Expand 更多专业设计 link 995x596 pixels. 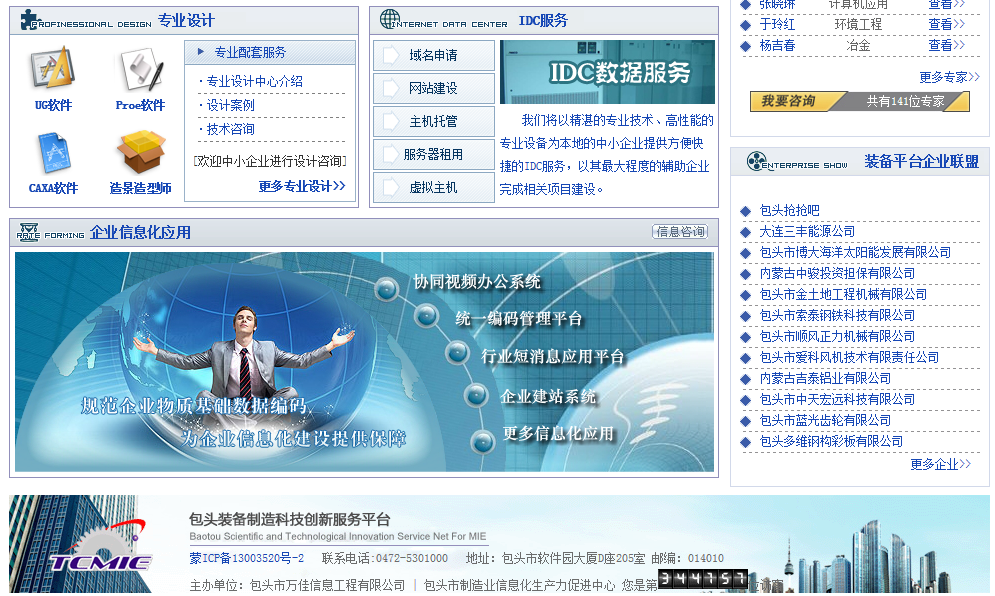point(301,186)
